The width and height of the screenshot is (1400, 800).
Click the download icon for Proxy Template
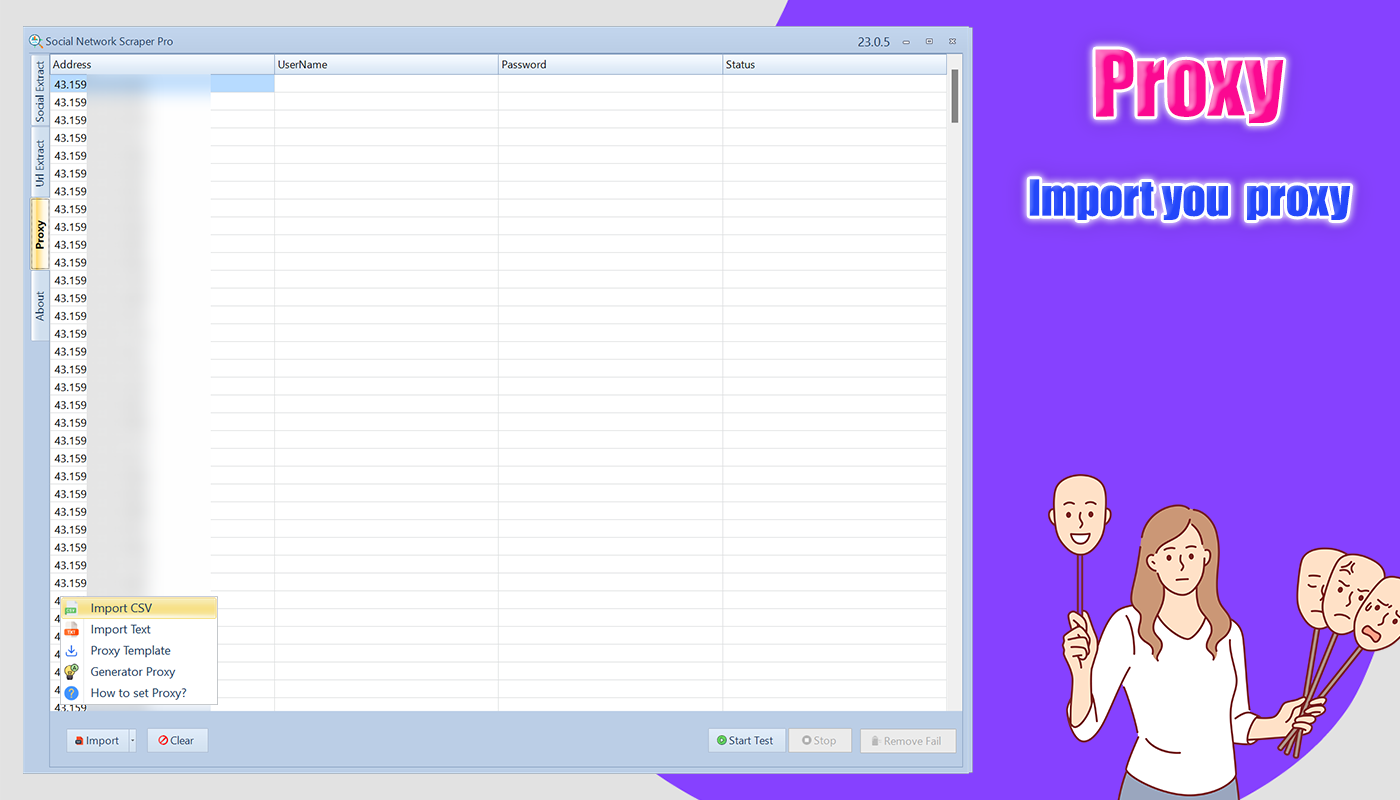71,650
